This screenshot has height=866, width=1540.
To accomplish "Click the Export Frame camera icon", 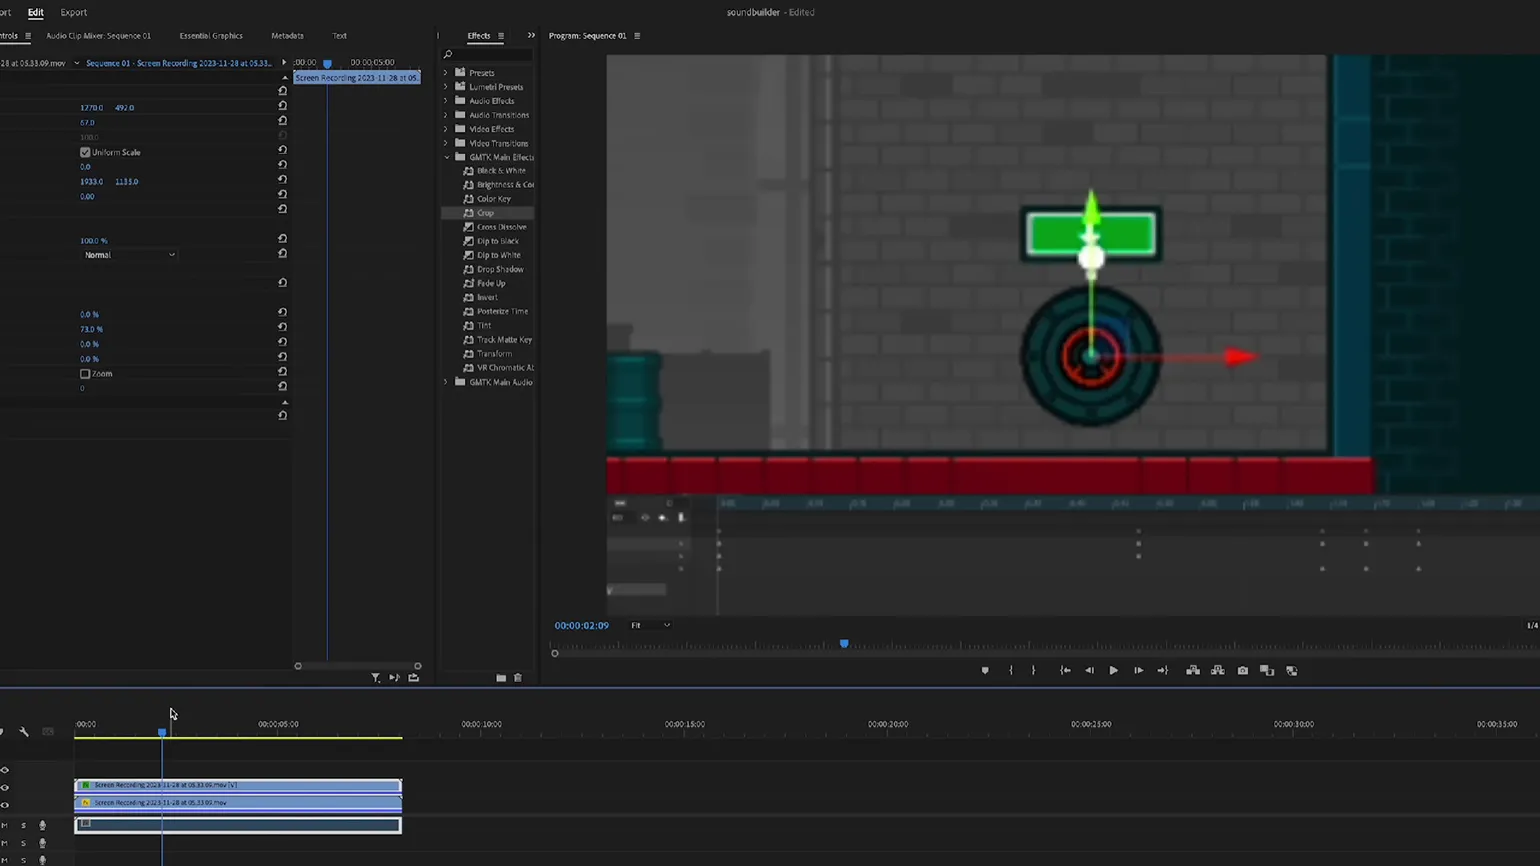I will tap(1242, 671).
